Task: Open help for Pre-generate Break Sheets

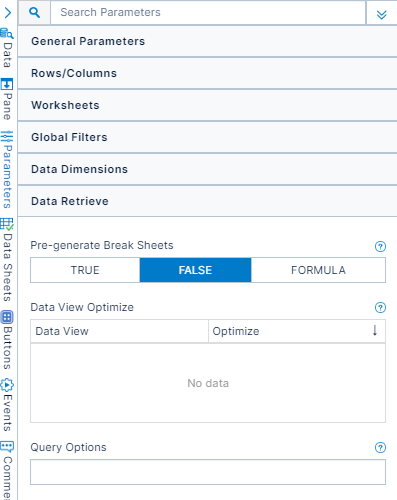Action: [x=380, y=247]
